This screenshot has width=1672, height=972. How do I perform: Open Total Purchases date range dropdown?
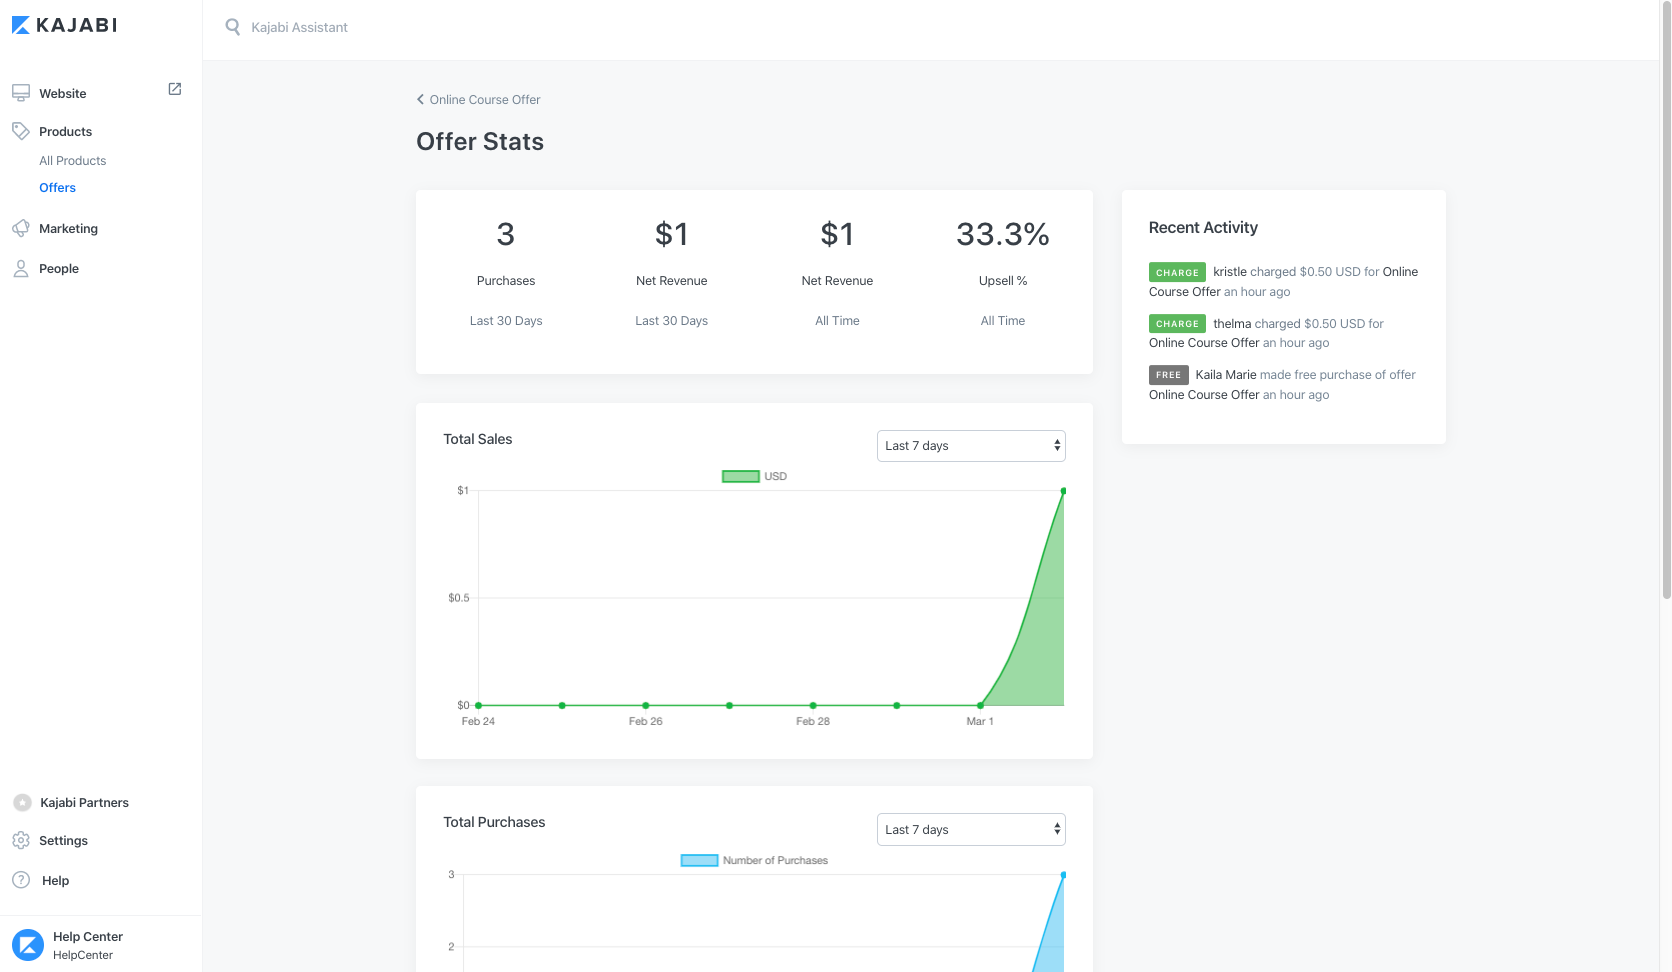[971, 830]
